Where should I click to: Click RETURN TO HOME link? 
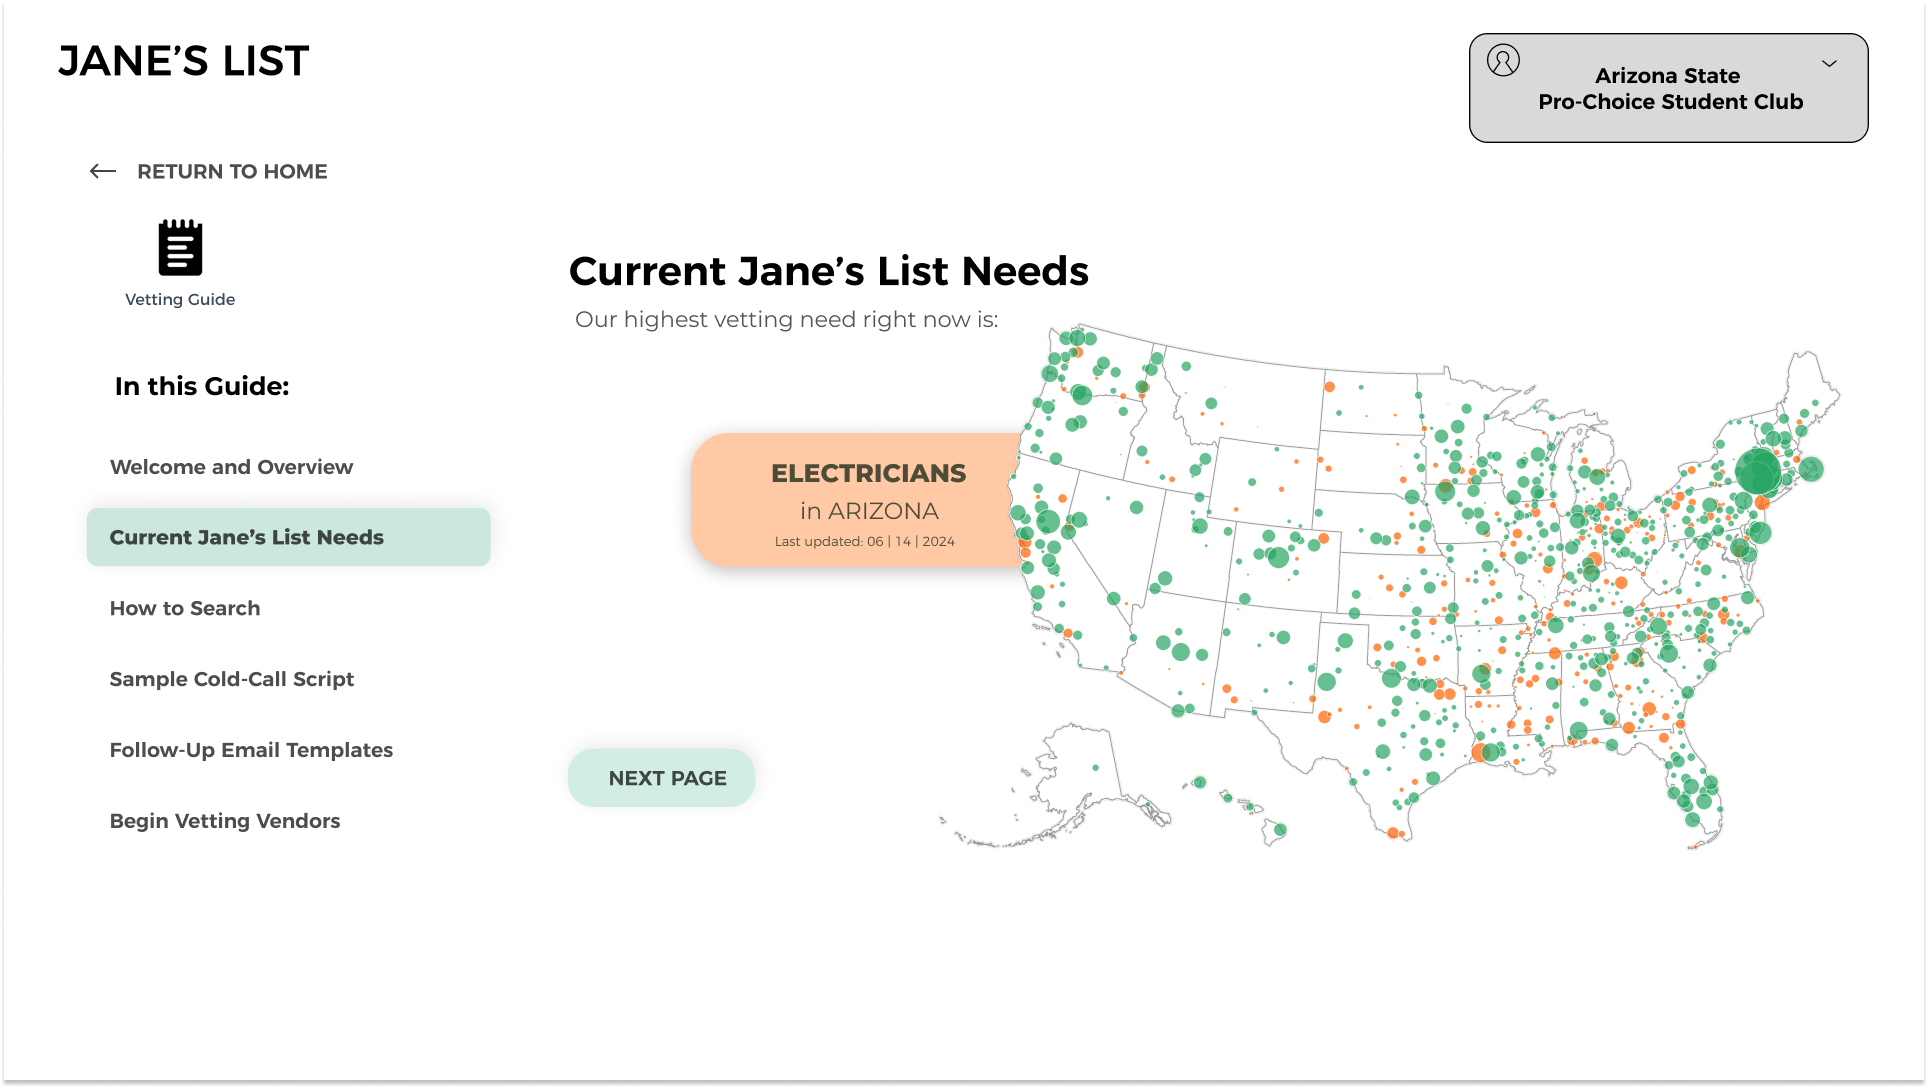coord(231,171)
